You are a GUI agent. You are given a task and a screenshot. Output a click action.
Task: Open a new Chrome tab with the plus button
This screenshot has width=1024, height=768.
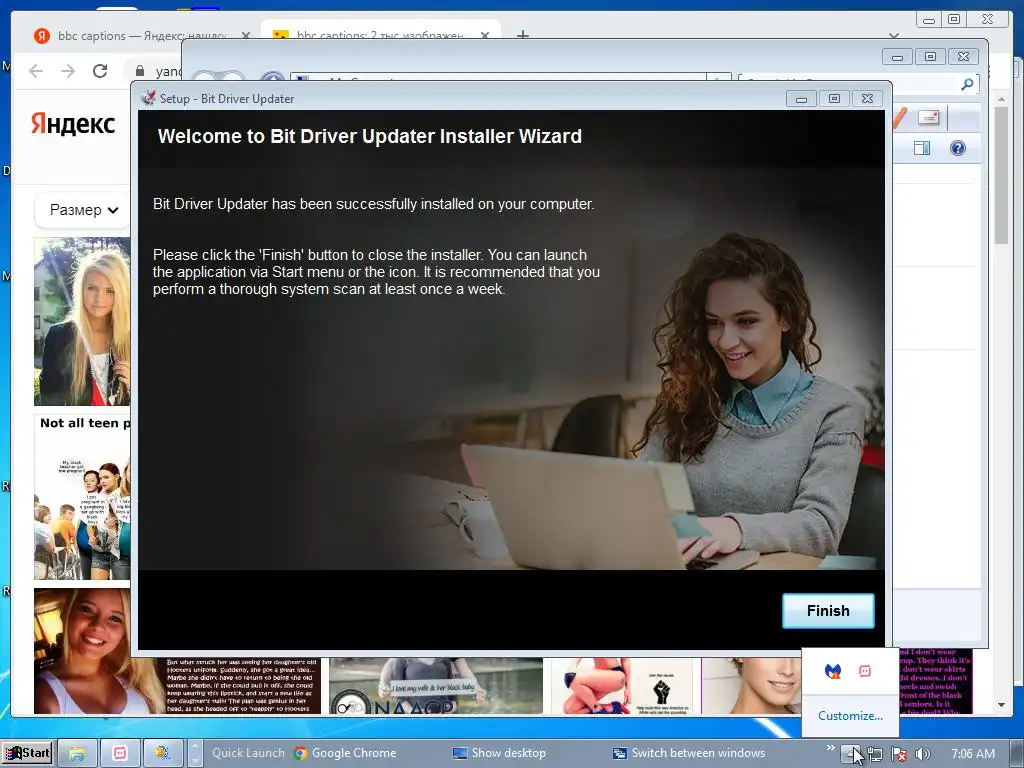click(x=522, y=34)
